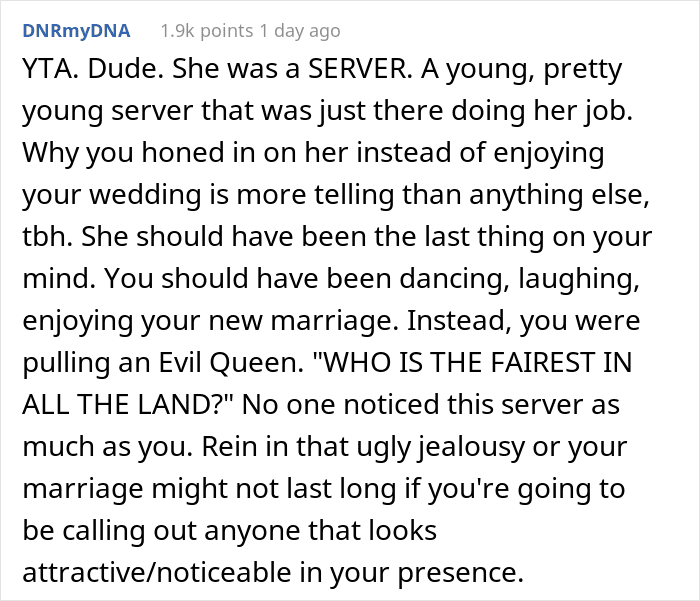Viewport: 700px width, 601px height.
Task: Click the "1 day ago" comment timestamp
Action: tap(300, 31)
